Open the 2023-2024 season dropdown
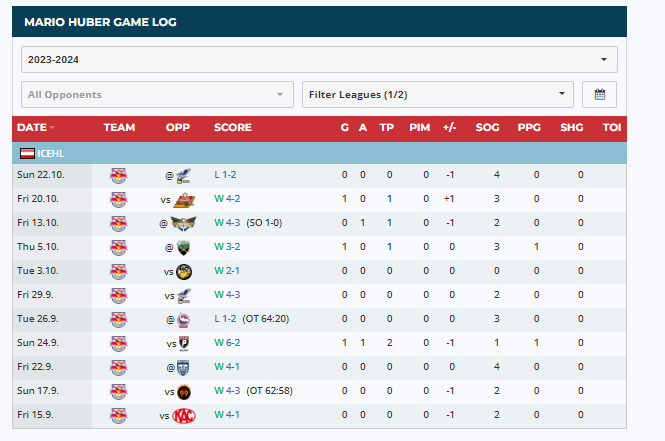Screen dimensions: 665x441 click(x=319, y=59)
